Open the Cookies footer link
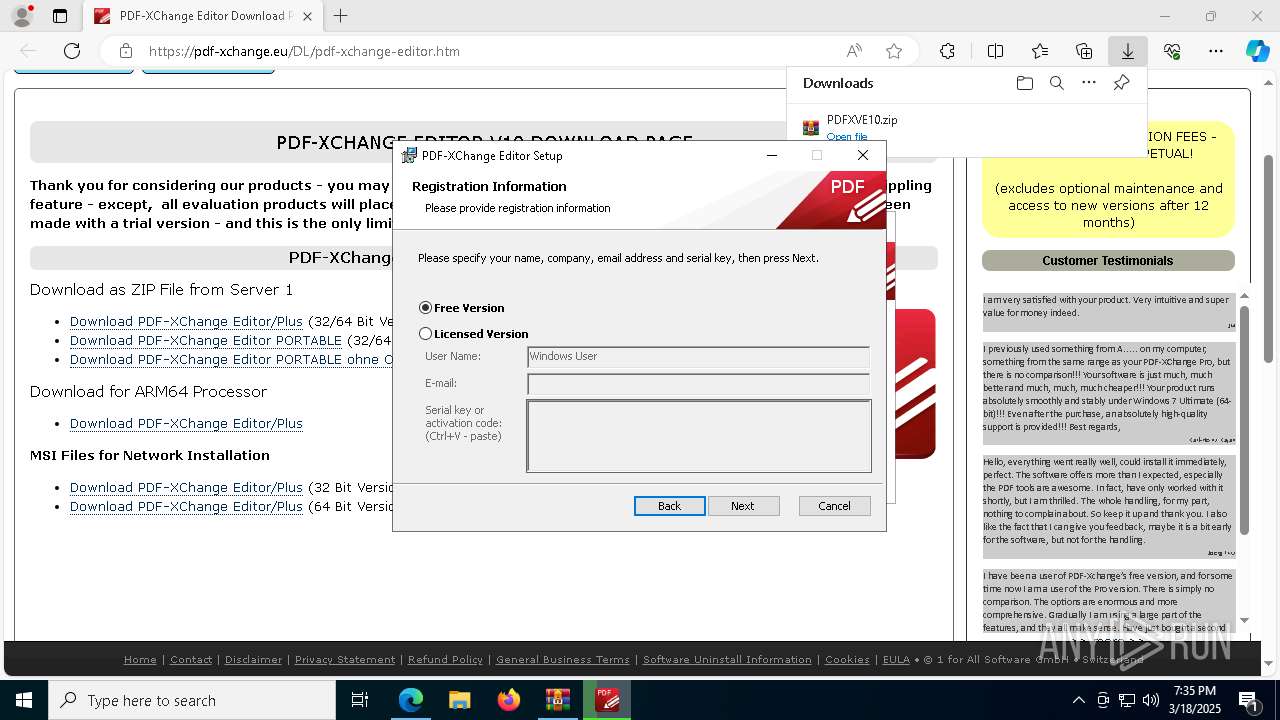1280x720 pixels. point(847,660)
